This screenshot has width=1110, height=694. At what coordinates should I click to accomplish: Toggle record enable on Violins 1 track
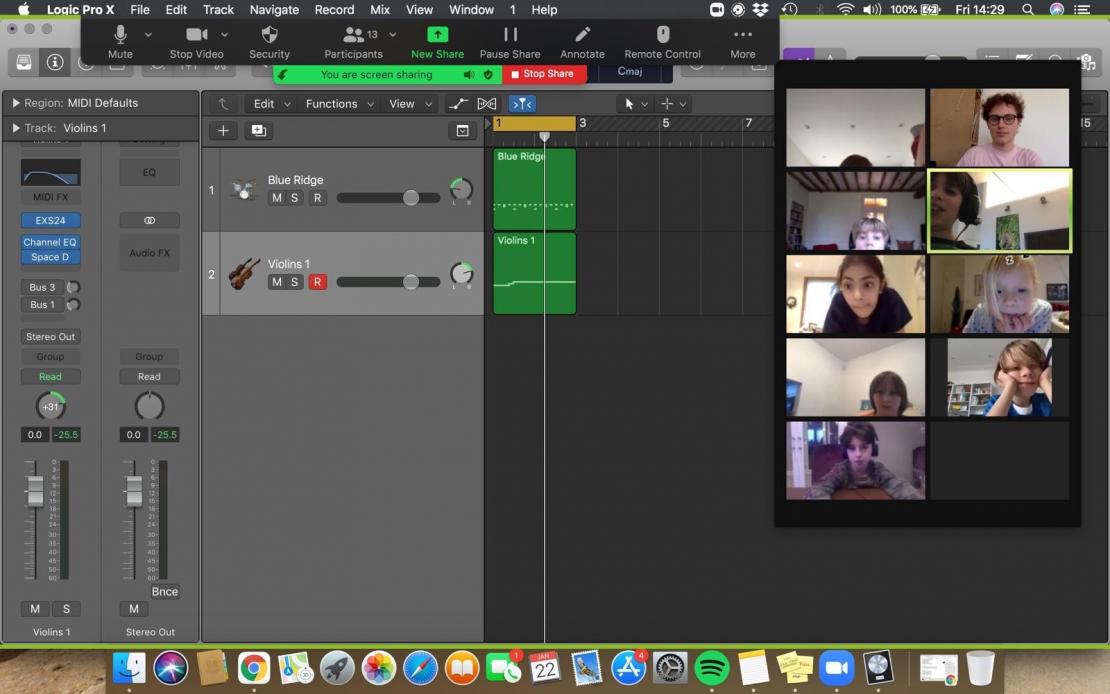[317, 282]
